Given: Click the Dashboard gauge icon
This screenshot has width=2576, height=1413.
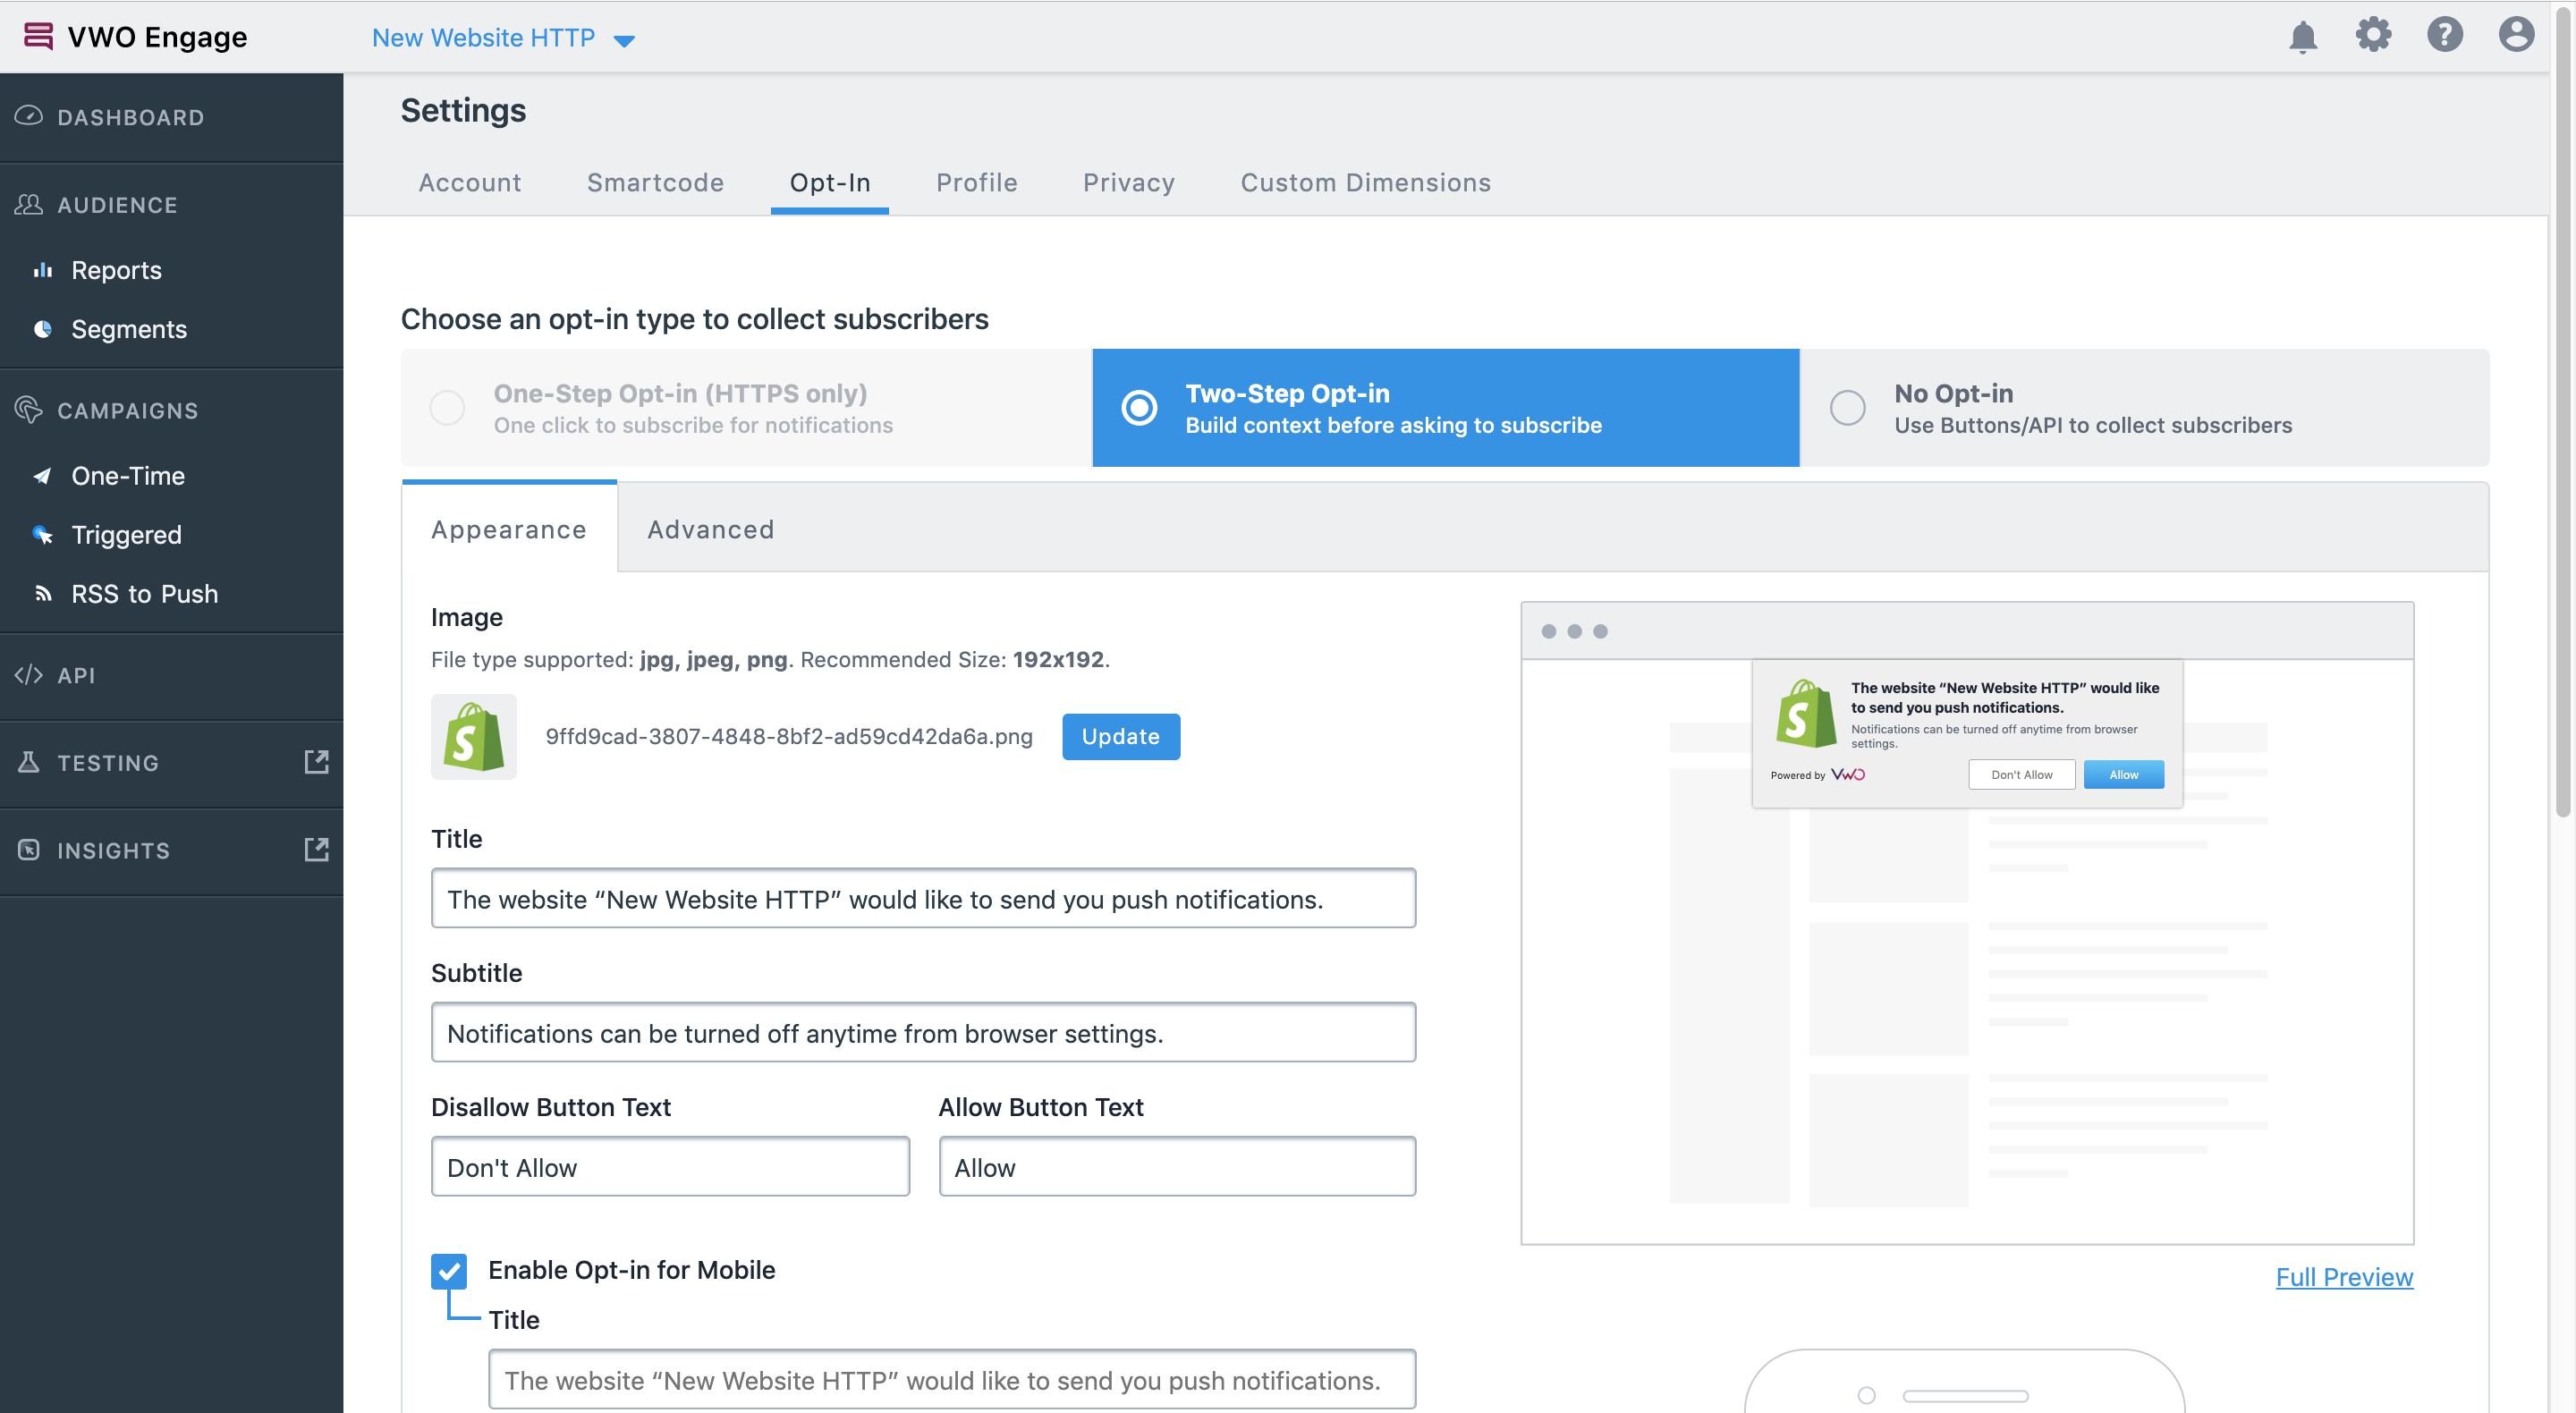Looking at the screenshot, I should (x=29, y=116).
